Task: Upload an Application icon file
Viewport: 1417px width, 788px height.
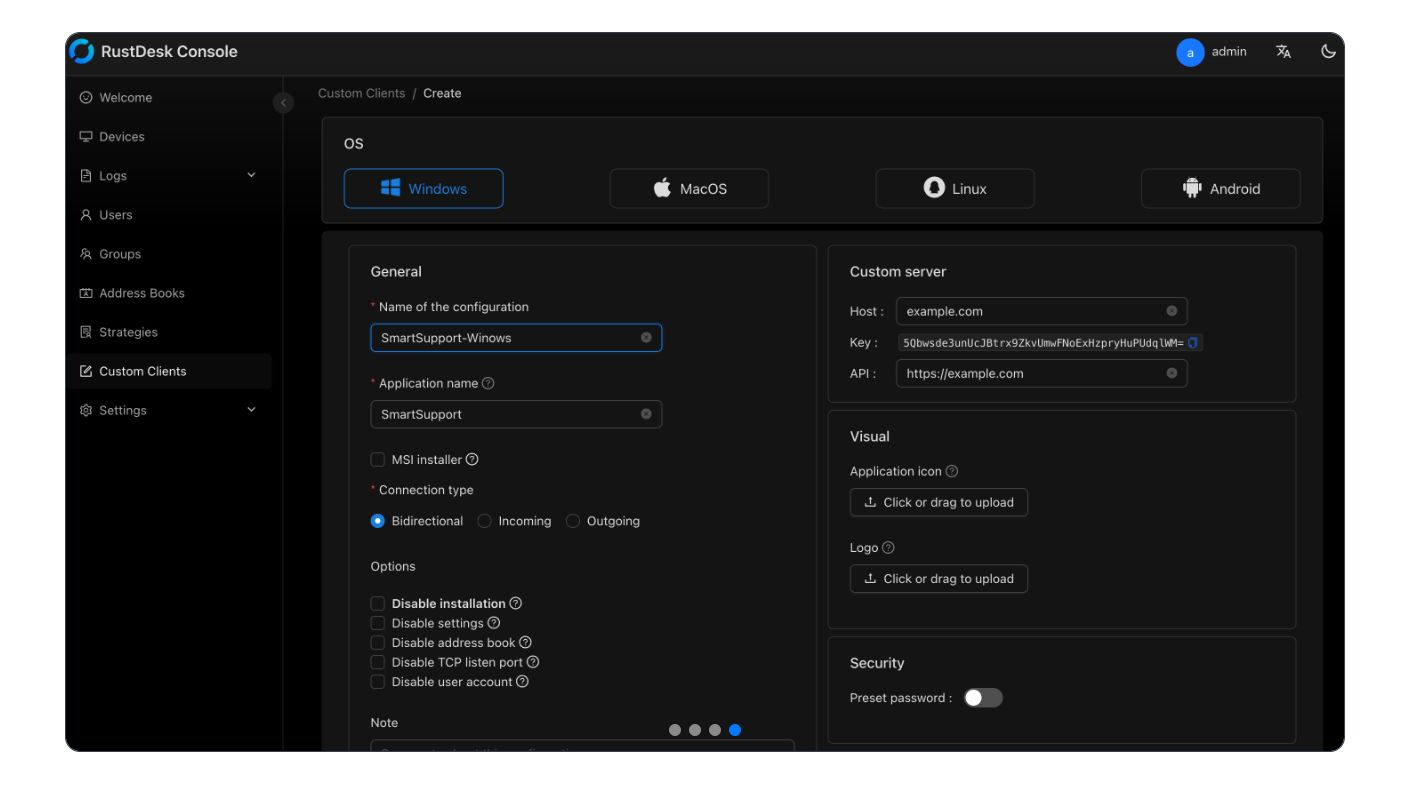Action: tap(939, 502)
